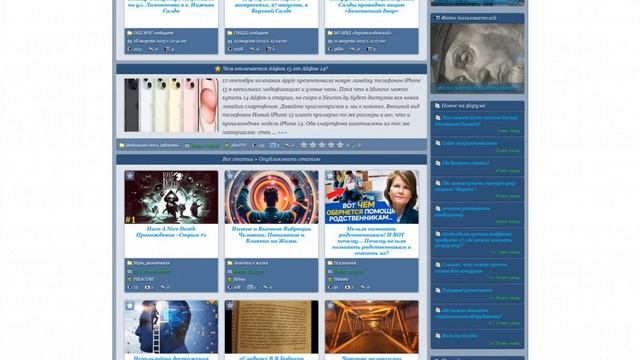Open orange-lit bridge tunnel thumbnail

(372, 327)
